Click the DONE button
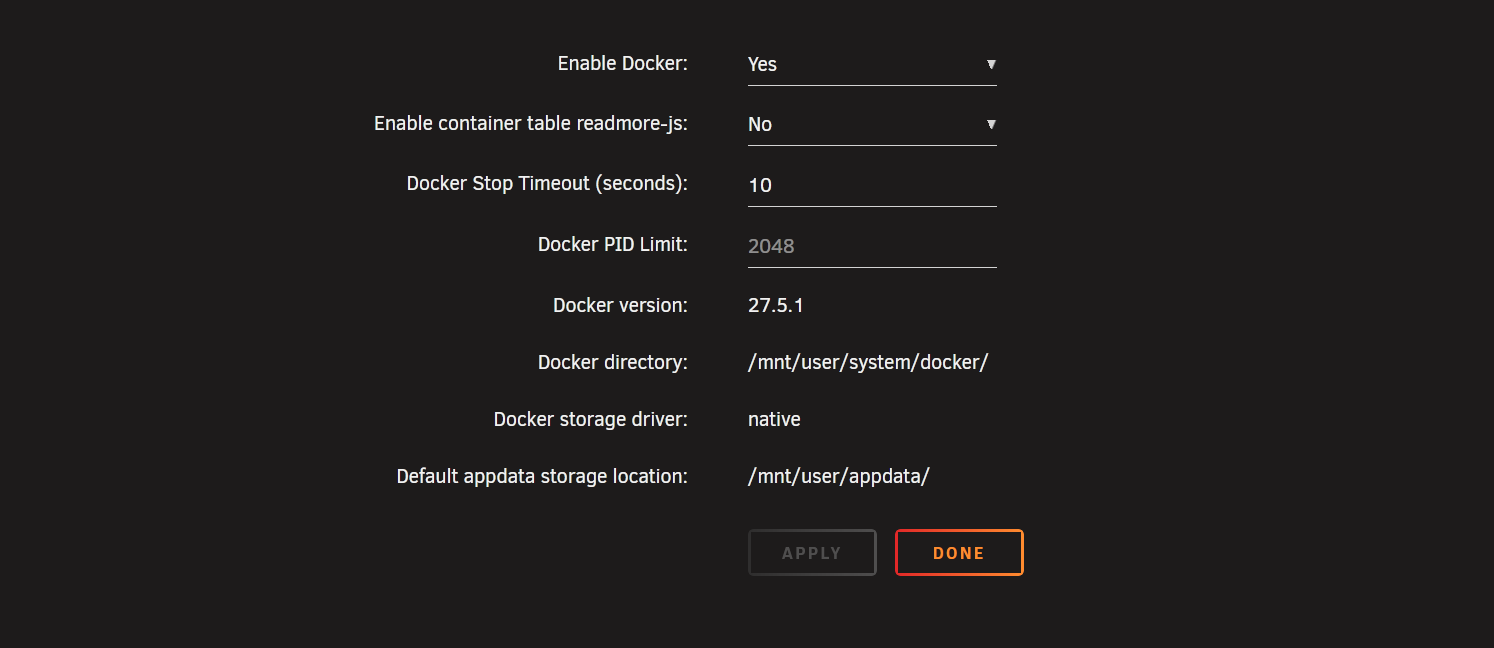1494x648 pixels. 959,553
